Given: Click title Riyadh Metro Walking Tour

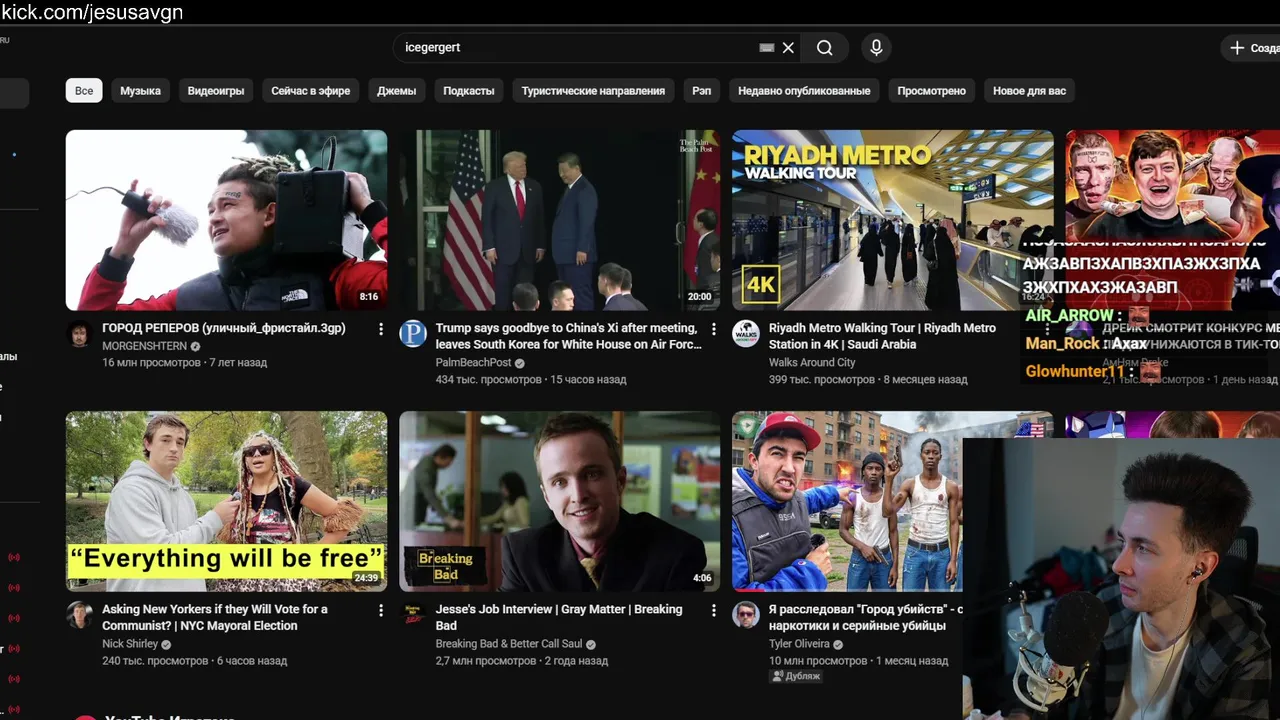Looking at the screenshot, I should [882, 336].
